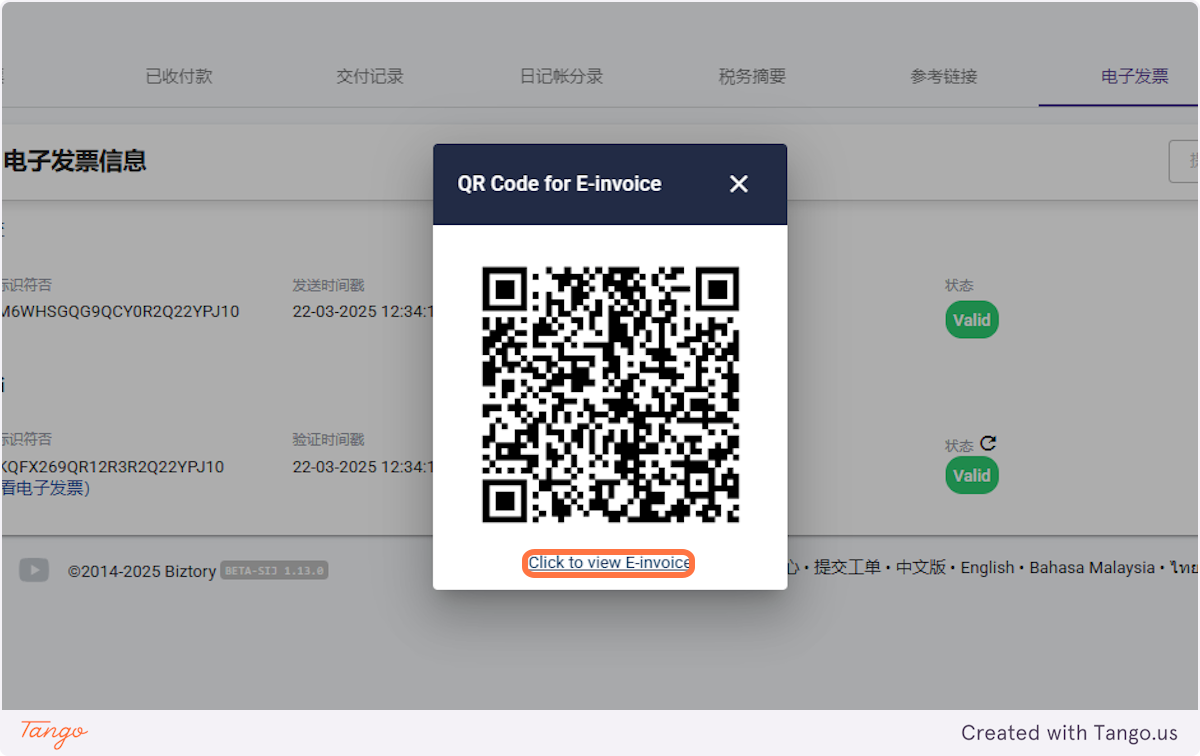Click the 验证时间戳 value 22-03-2025
Viewport: 1200px width, 756px height.
click(x=363, y=467)
